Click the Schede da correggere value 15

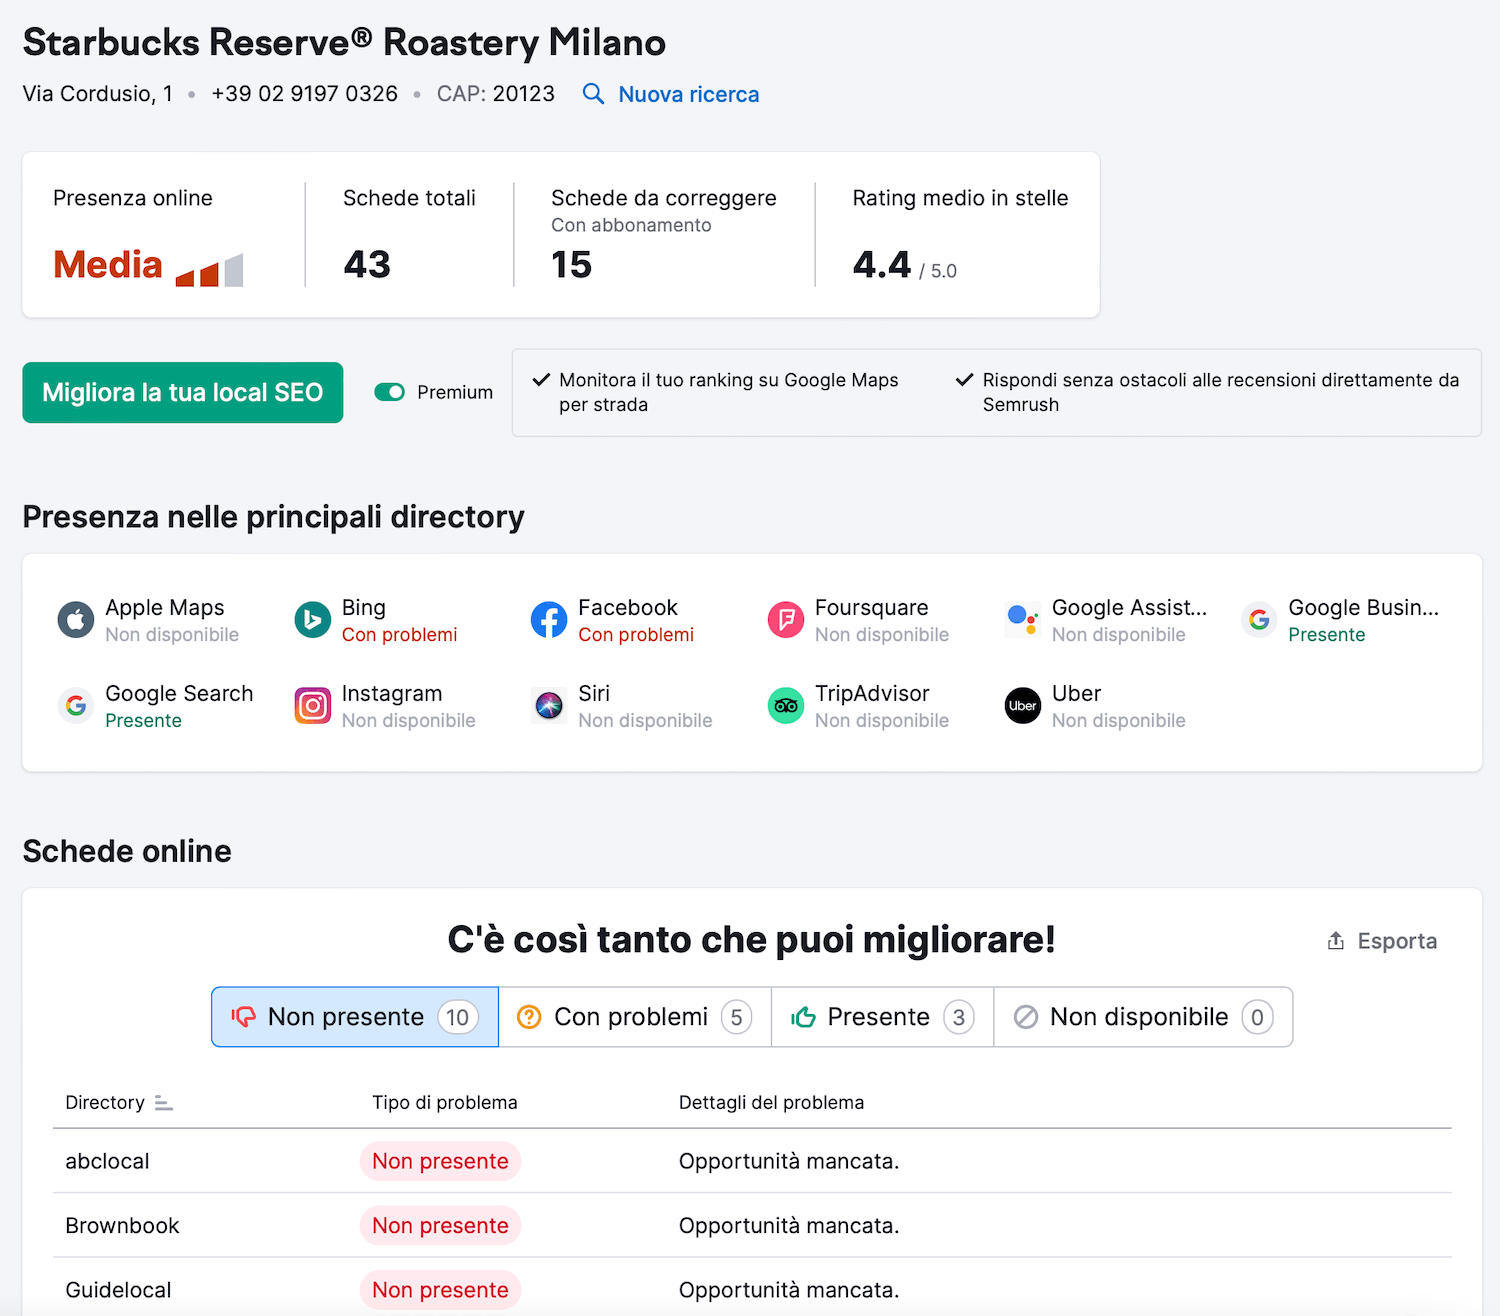[x=572, y=265]
